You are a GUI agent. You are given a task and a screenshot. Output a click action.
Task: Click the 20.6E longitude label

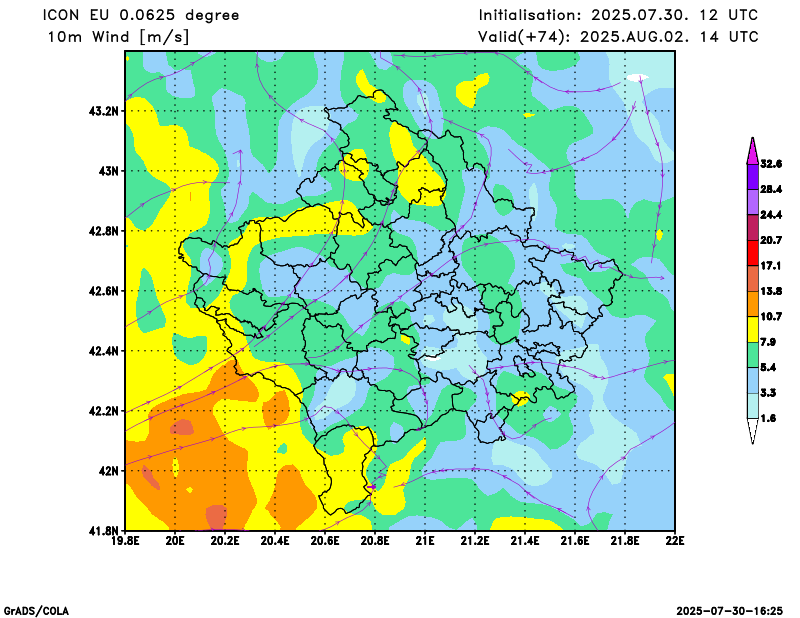click(326, 540)
